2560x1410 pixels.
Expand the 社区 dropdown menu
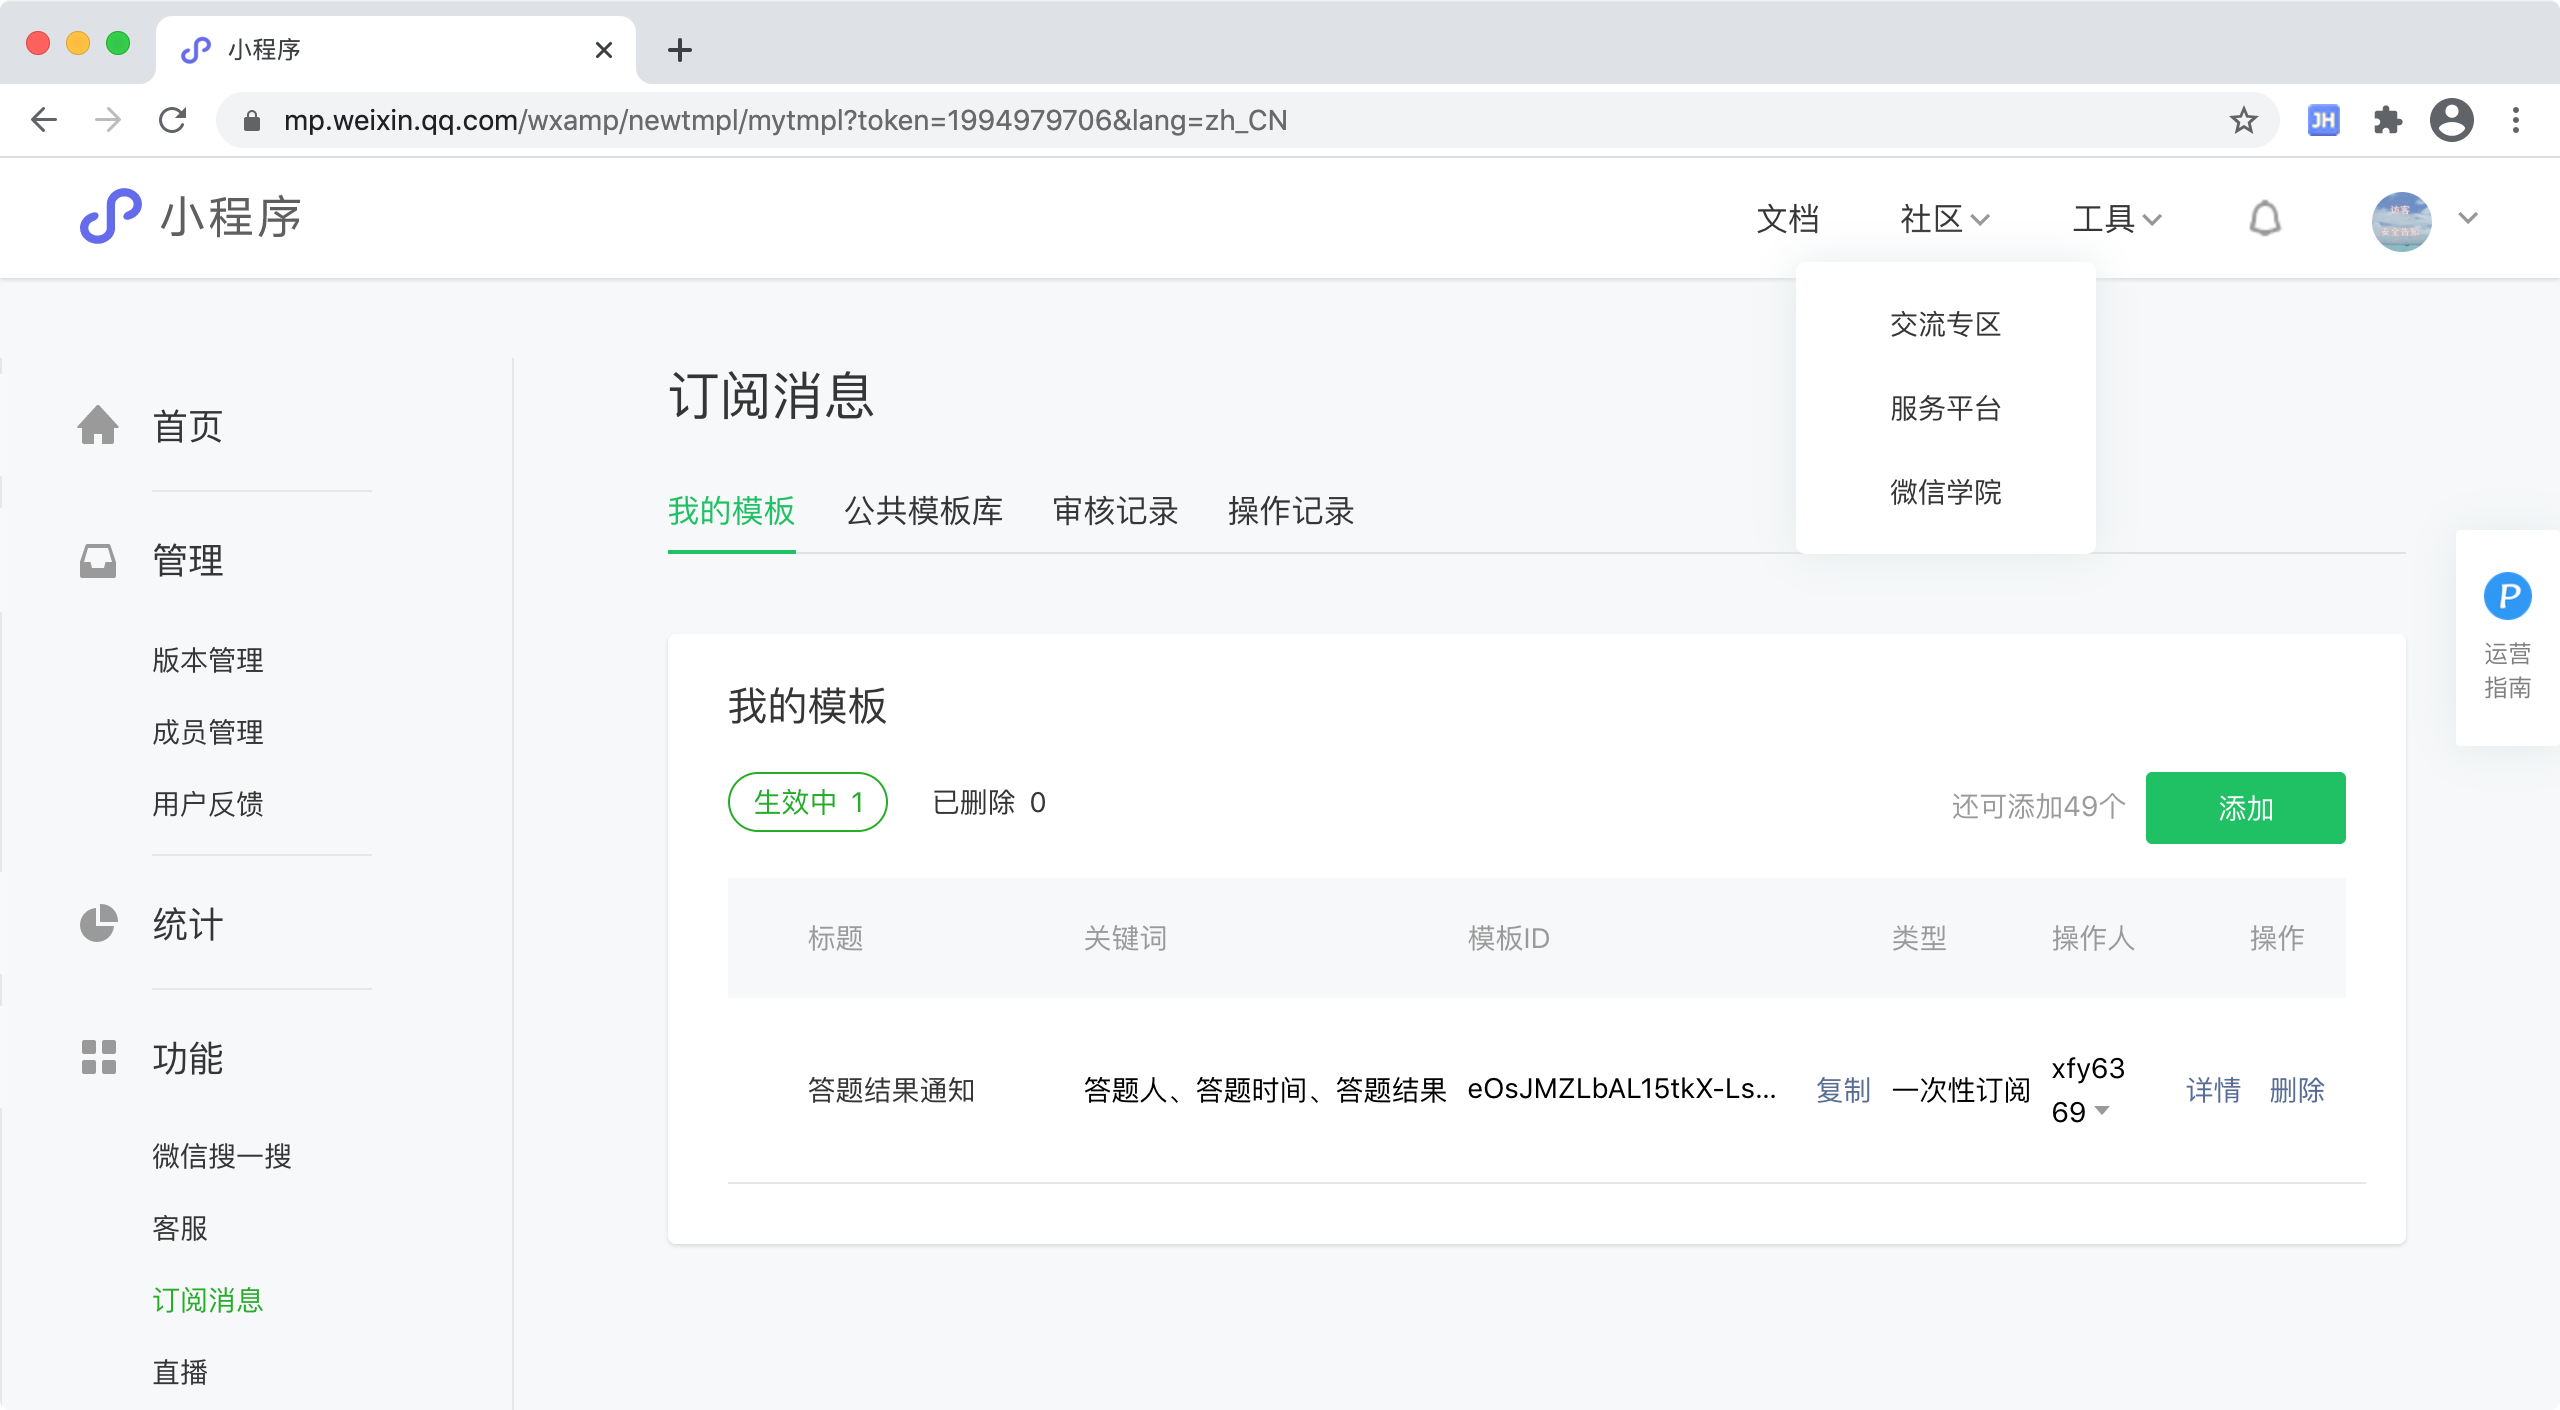point(1944,218)
